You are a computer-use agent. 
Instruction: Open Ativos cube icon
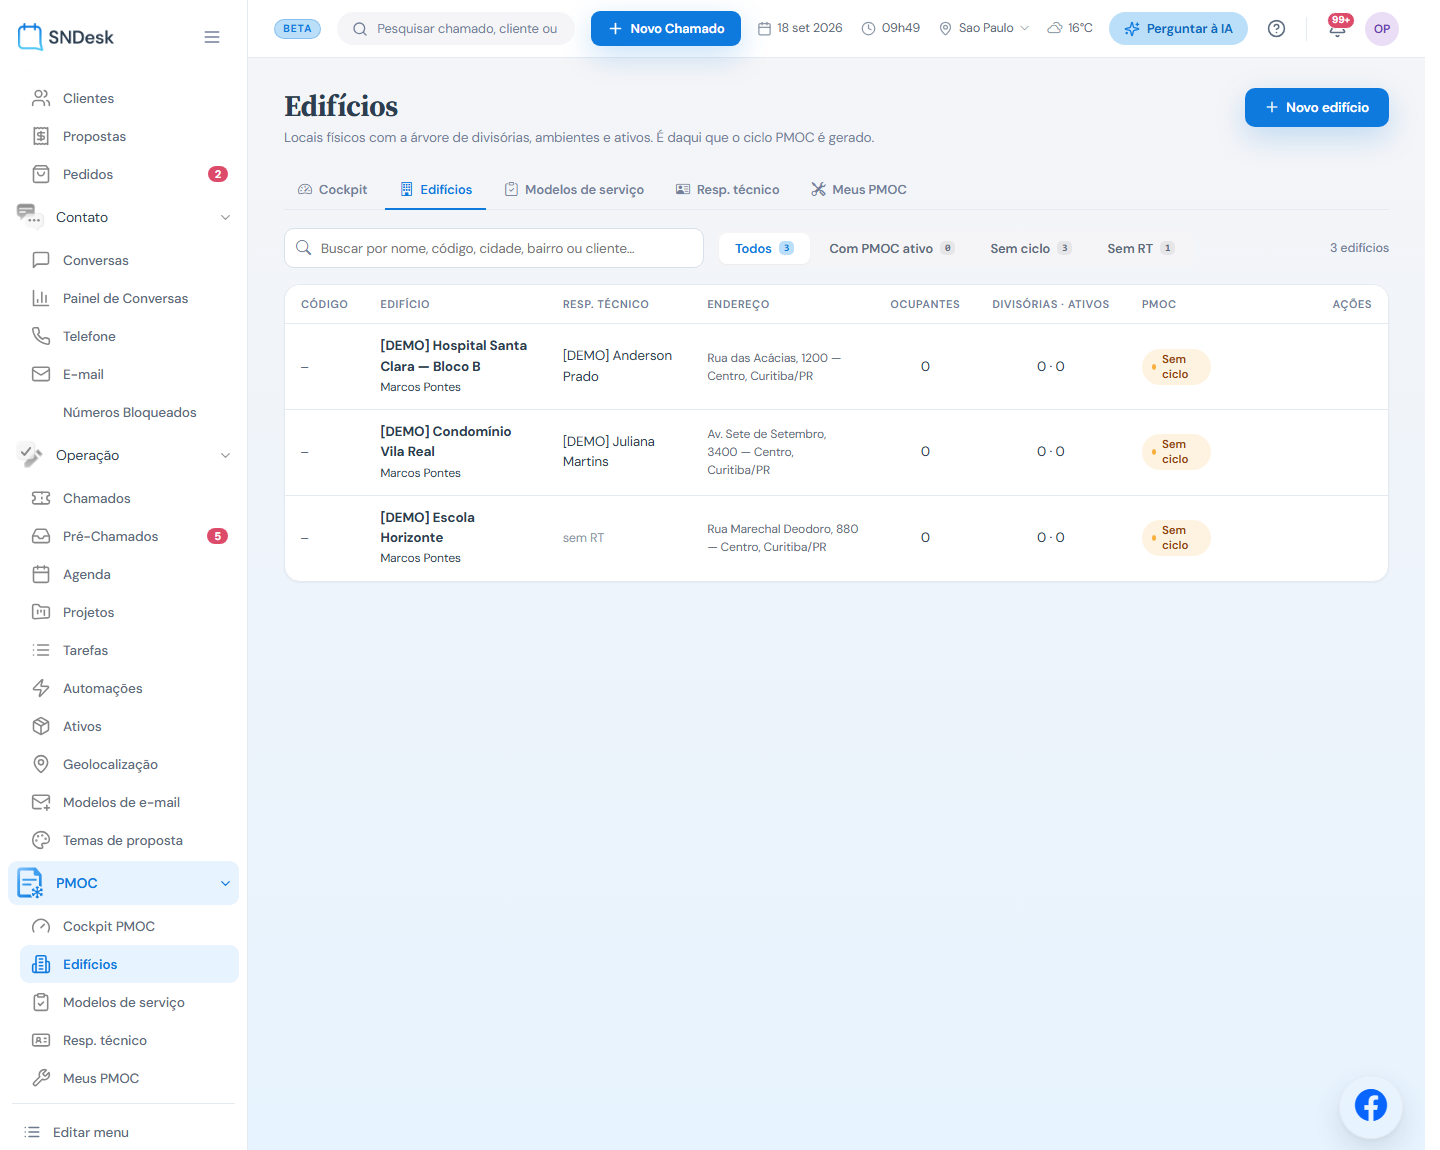pyautogui.click(x=41, y=726)
